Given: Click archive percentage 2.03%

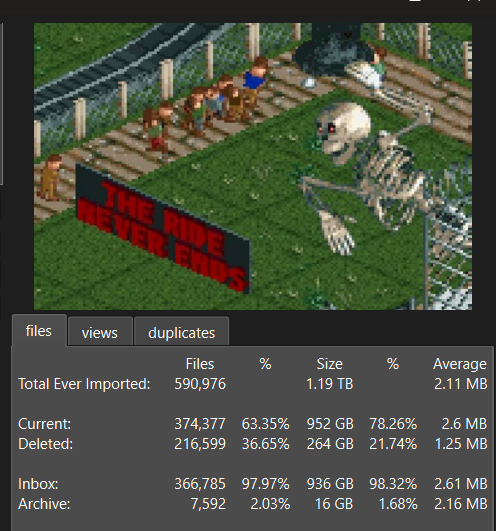Looking at the screenshot, I should [x=270, y=504].
